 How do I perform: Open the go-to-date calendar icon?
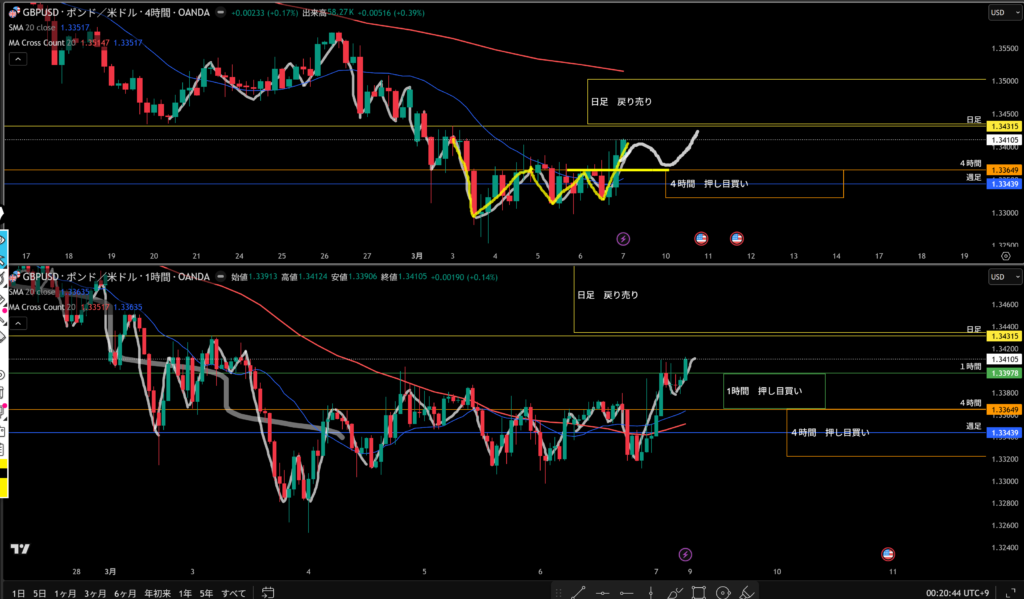click(x=266, y=591)
